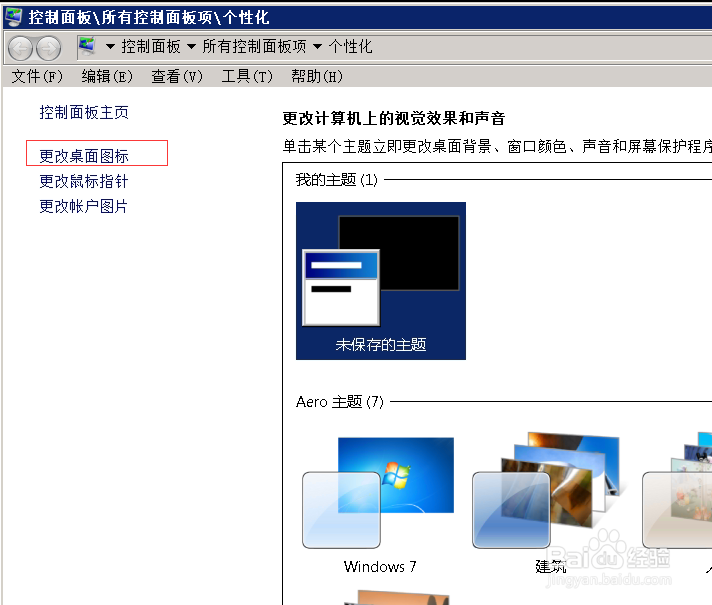
Task: Click the control panel icon in title bar
Action: (x=13, y=17)
